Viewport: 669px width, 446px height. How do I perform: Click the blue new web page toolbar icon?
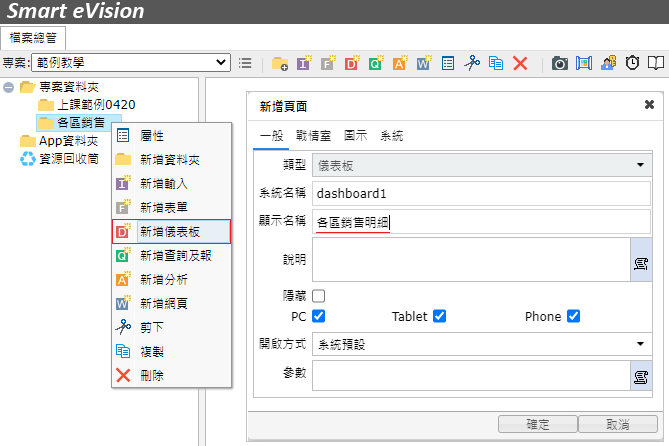pos(423,63)
